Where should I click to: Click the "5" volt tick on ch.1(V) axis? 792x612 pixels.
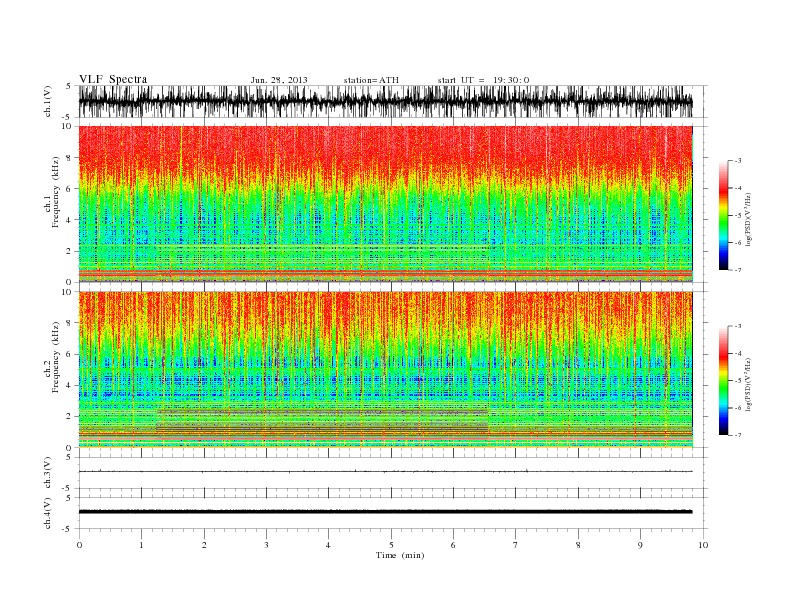(69, 86)
